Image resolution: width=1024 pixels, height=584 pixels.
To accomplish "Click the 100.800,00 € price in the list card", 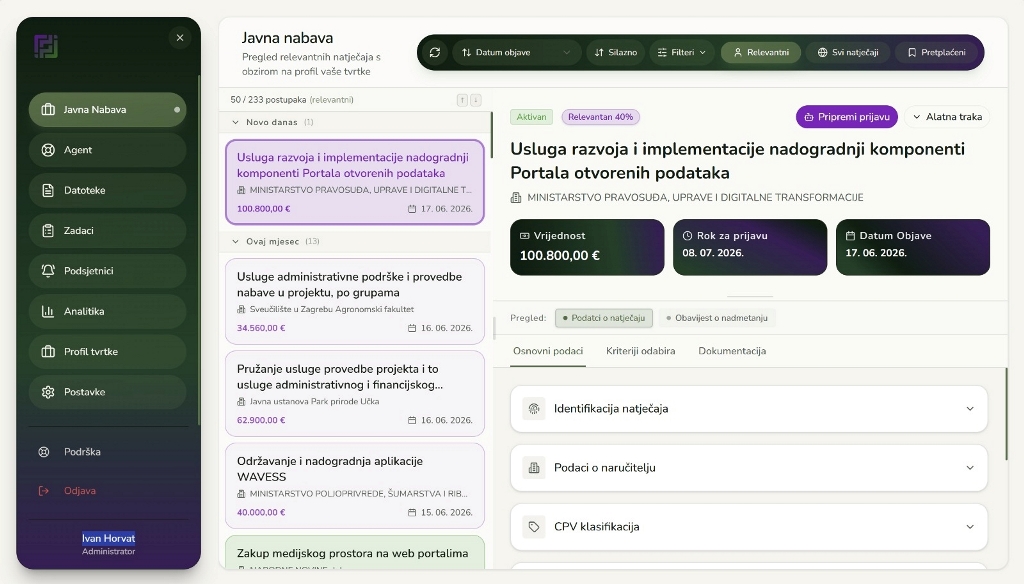I will [263, 209].
